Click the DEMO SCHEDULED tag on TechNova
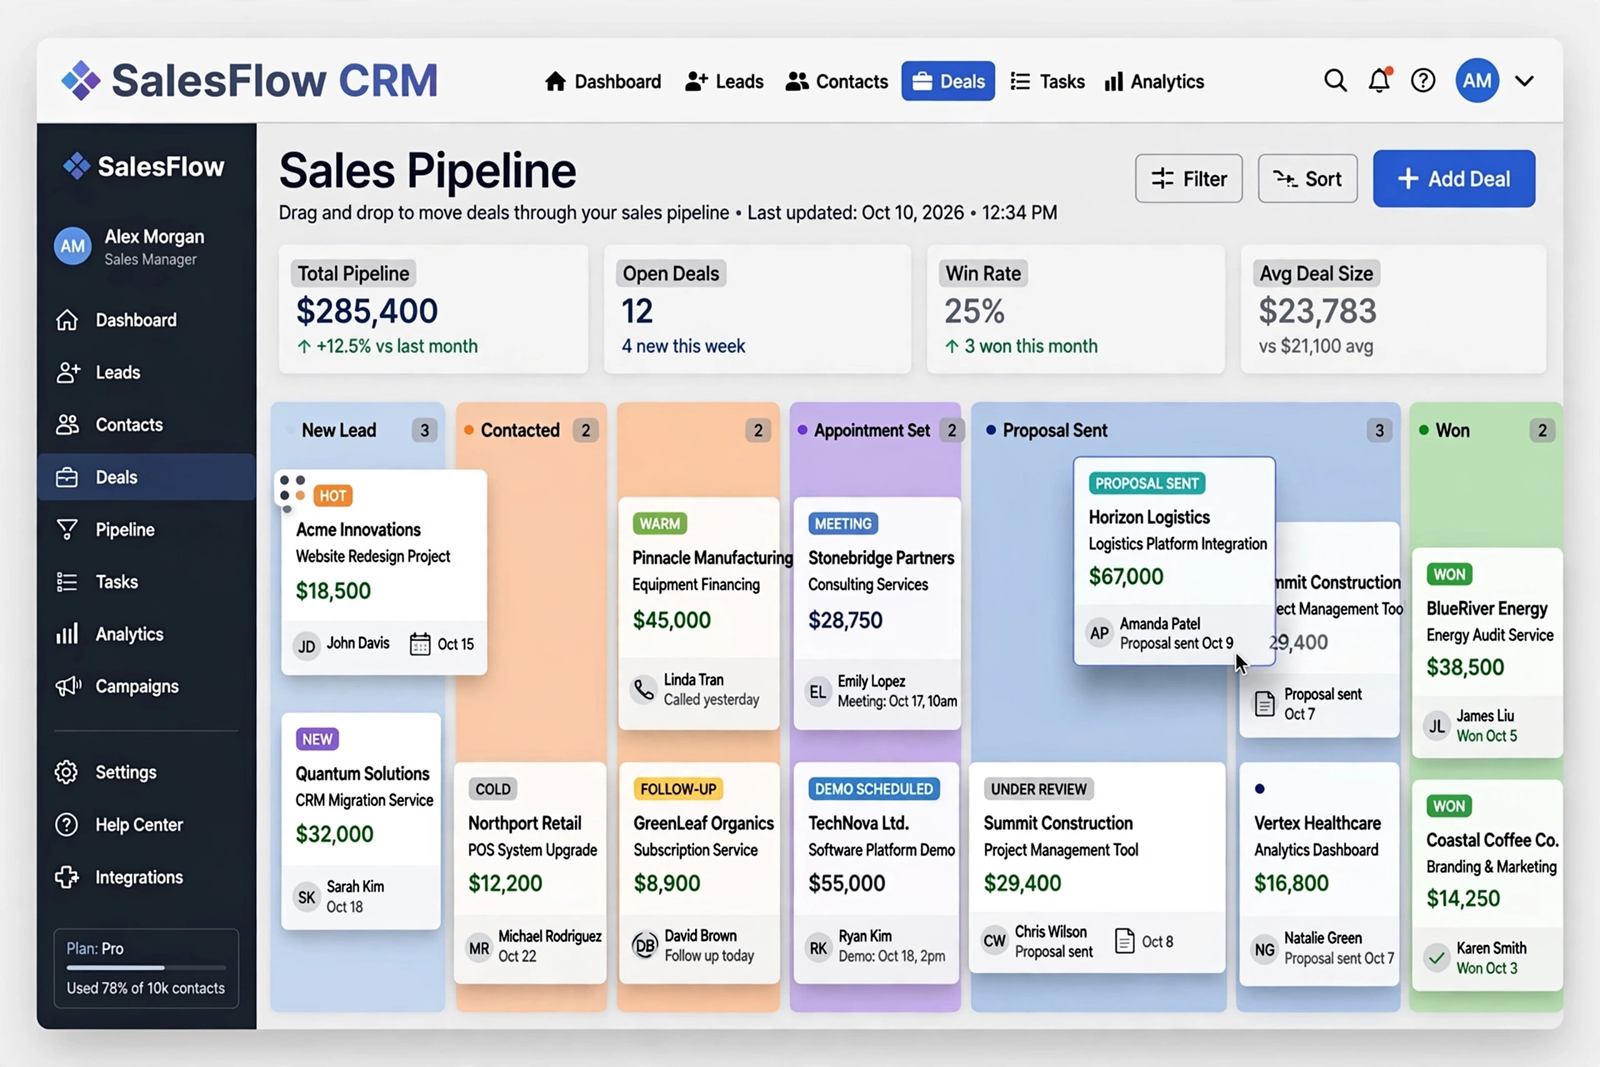This screenshot has width=1600, height=1067. tap(874, 789)
